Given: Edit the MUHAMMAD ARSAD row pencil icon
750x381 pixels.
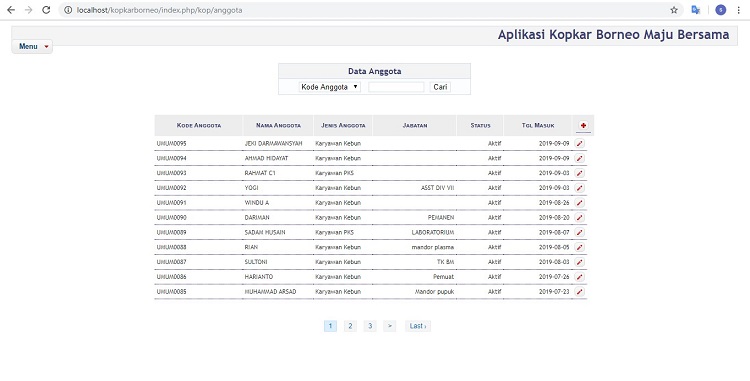Looking at the screenshot, I should pos(579,292).
